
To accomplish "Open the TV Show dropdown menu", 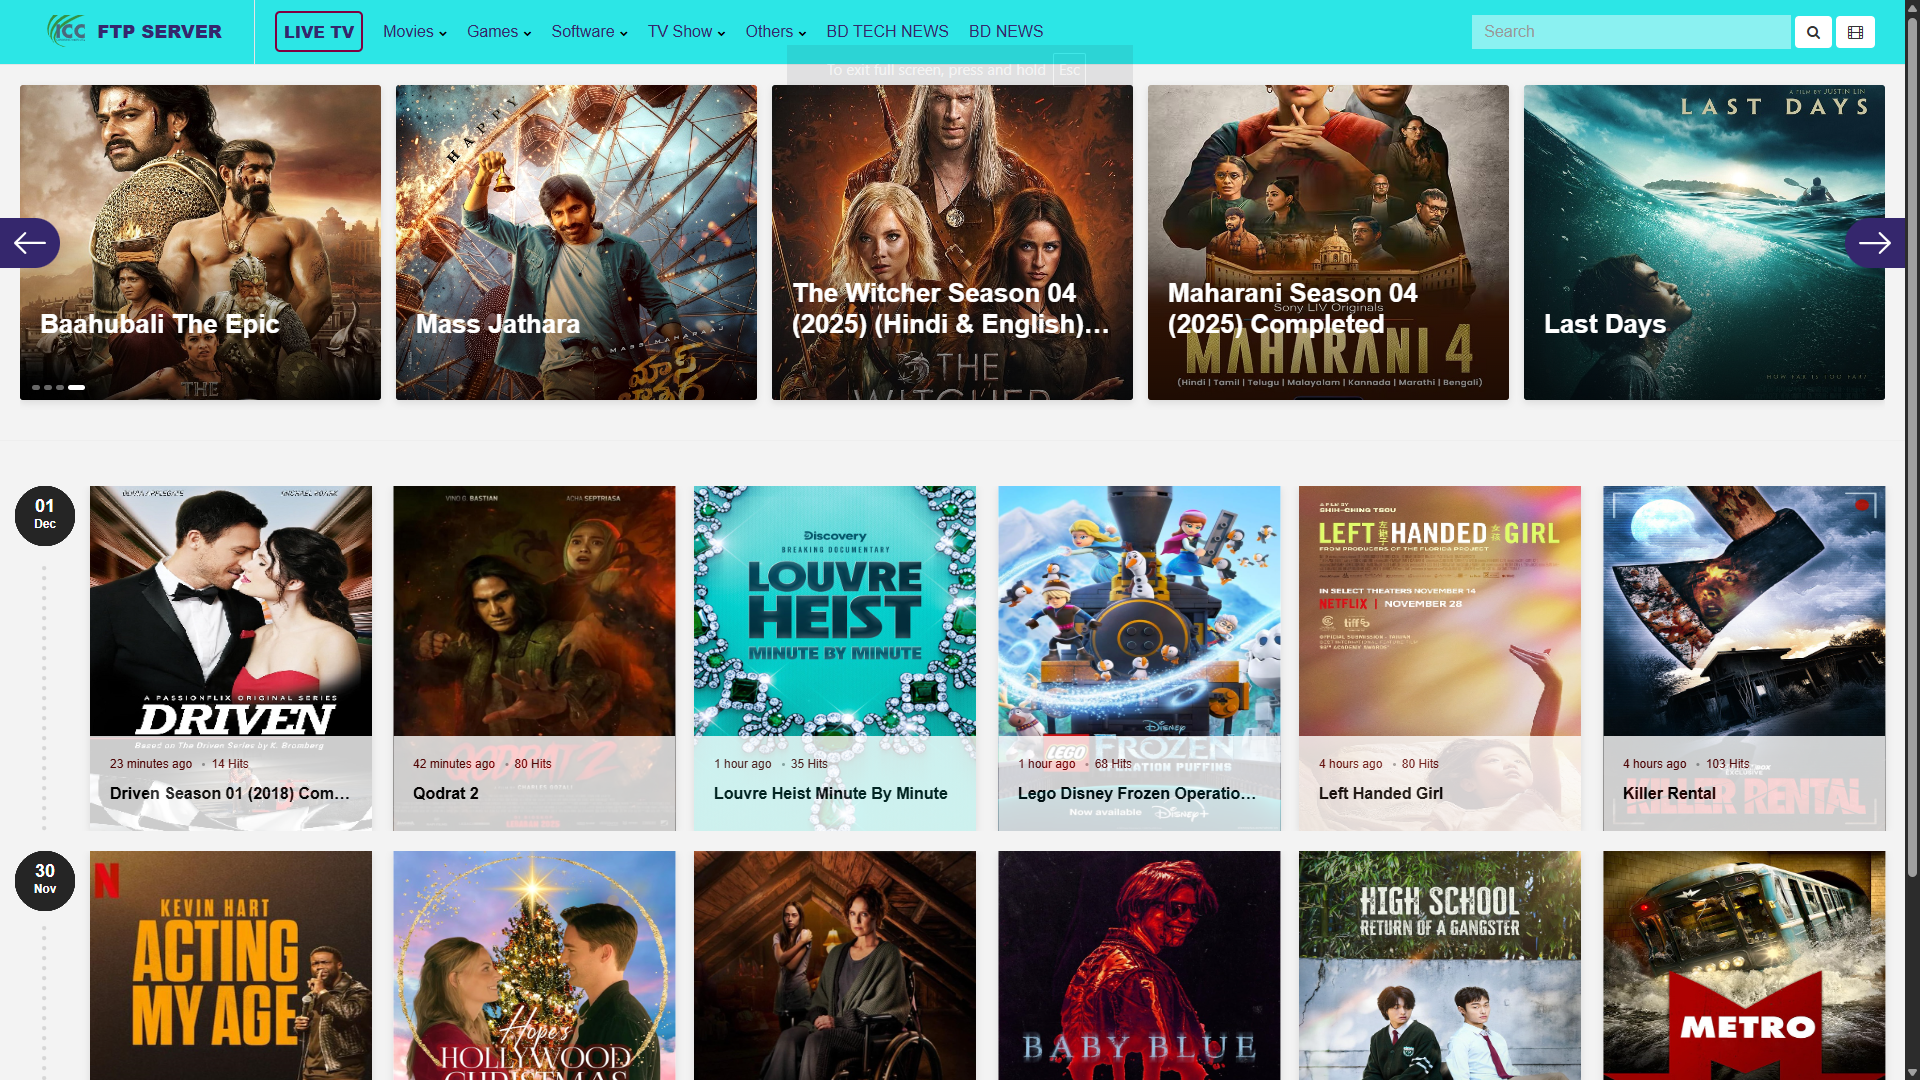I will tap(686, 32).
